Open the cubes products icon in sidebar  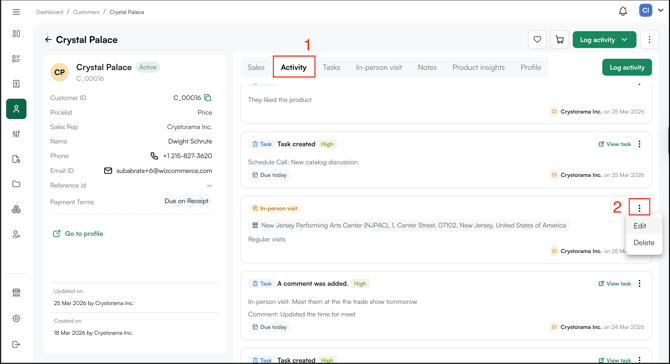16,209
